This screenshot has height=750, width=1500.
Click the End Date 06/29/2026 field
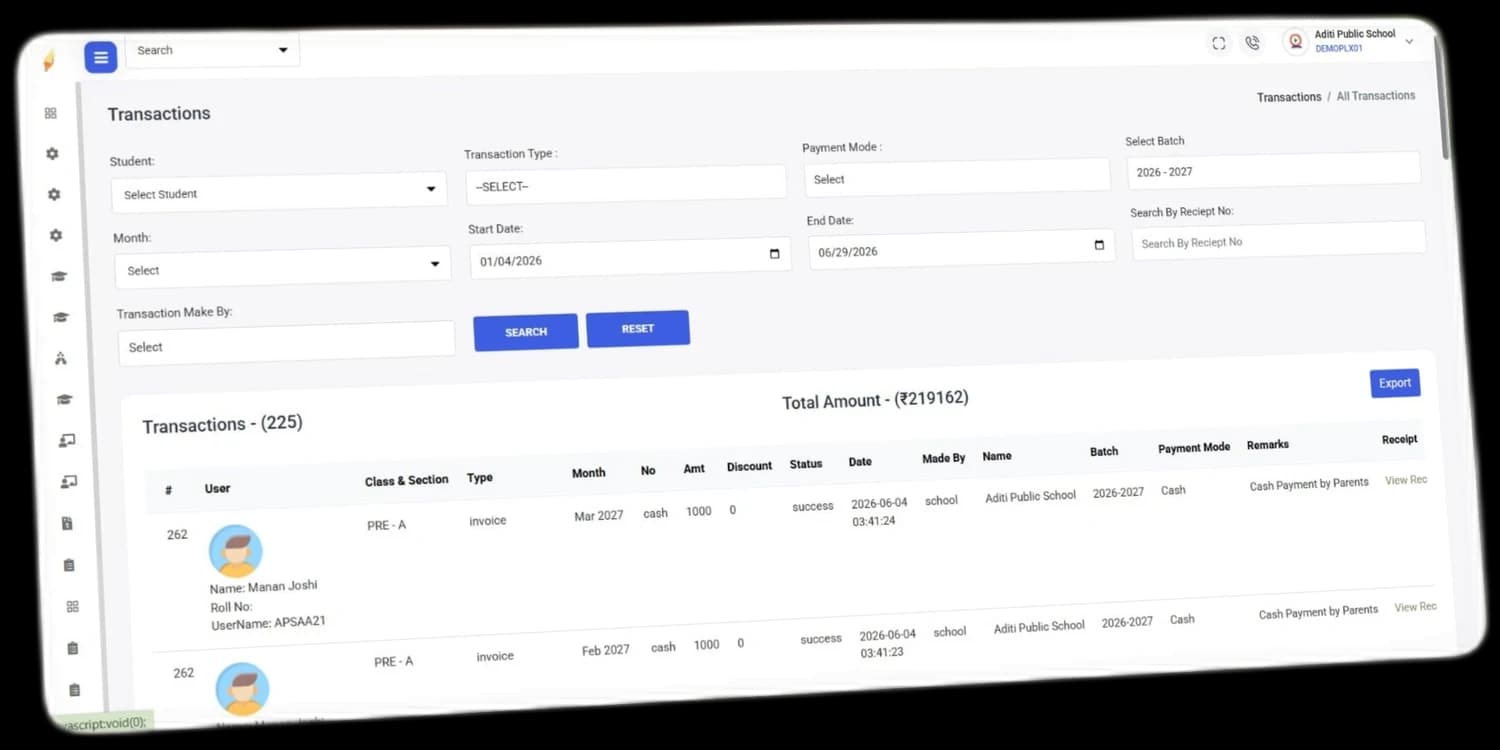point(962,250)
